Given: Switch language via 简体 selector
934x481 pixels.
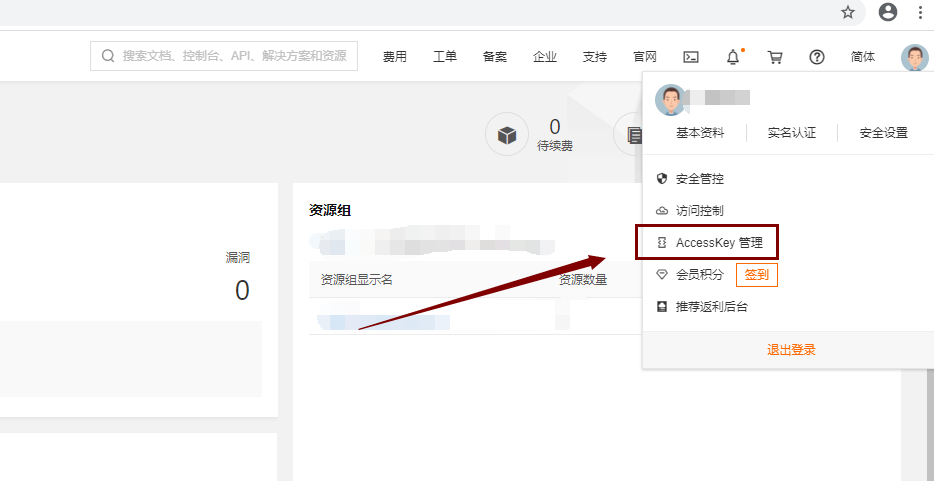Looking at the screenshot, I should tap(863, 57).
